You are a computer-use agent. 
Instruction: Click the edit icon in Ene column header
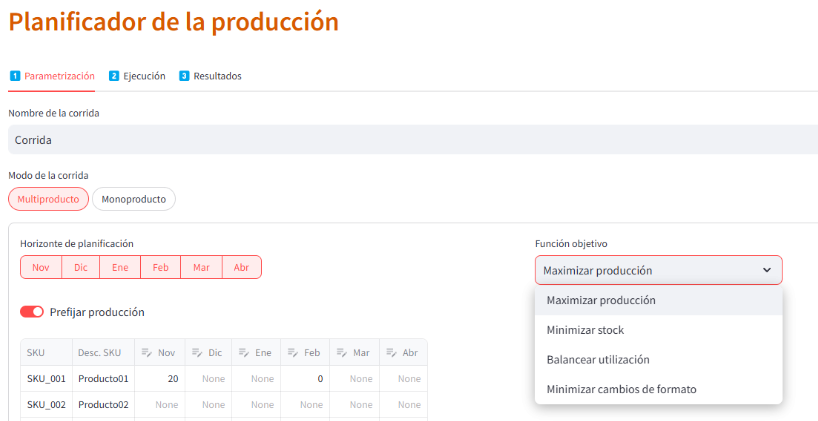coord(243,353)
